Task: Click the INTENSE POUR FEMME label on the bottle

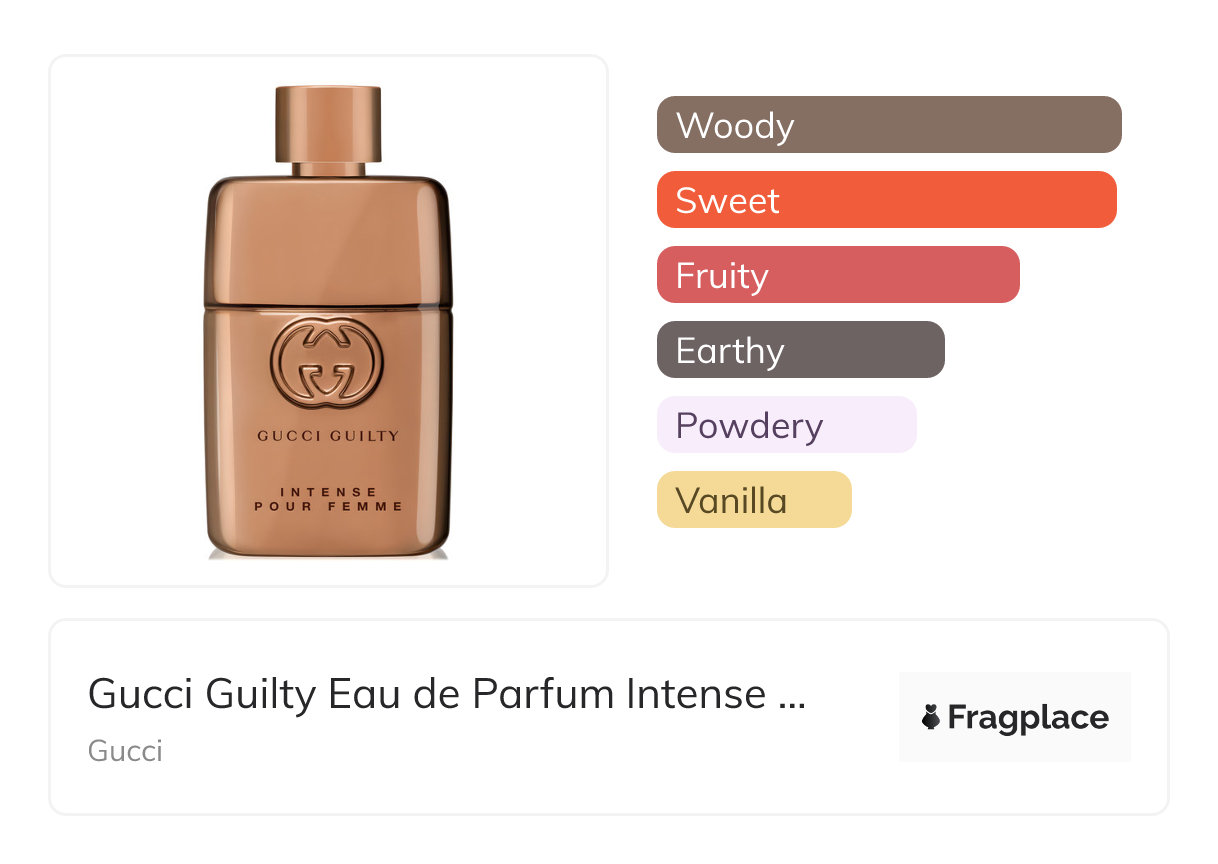Action: point(328,499)
